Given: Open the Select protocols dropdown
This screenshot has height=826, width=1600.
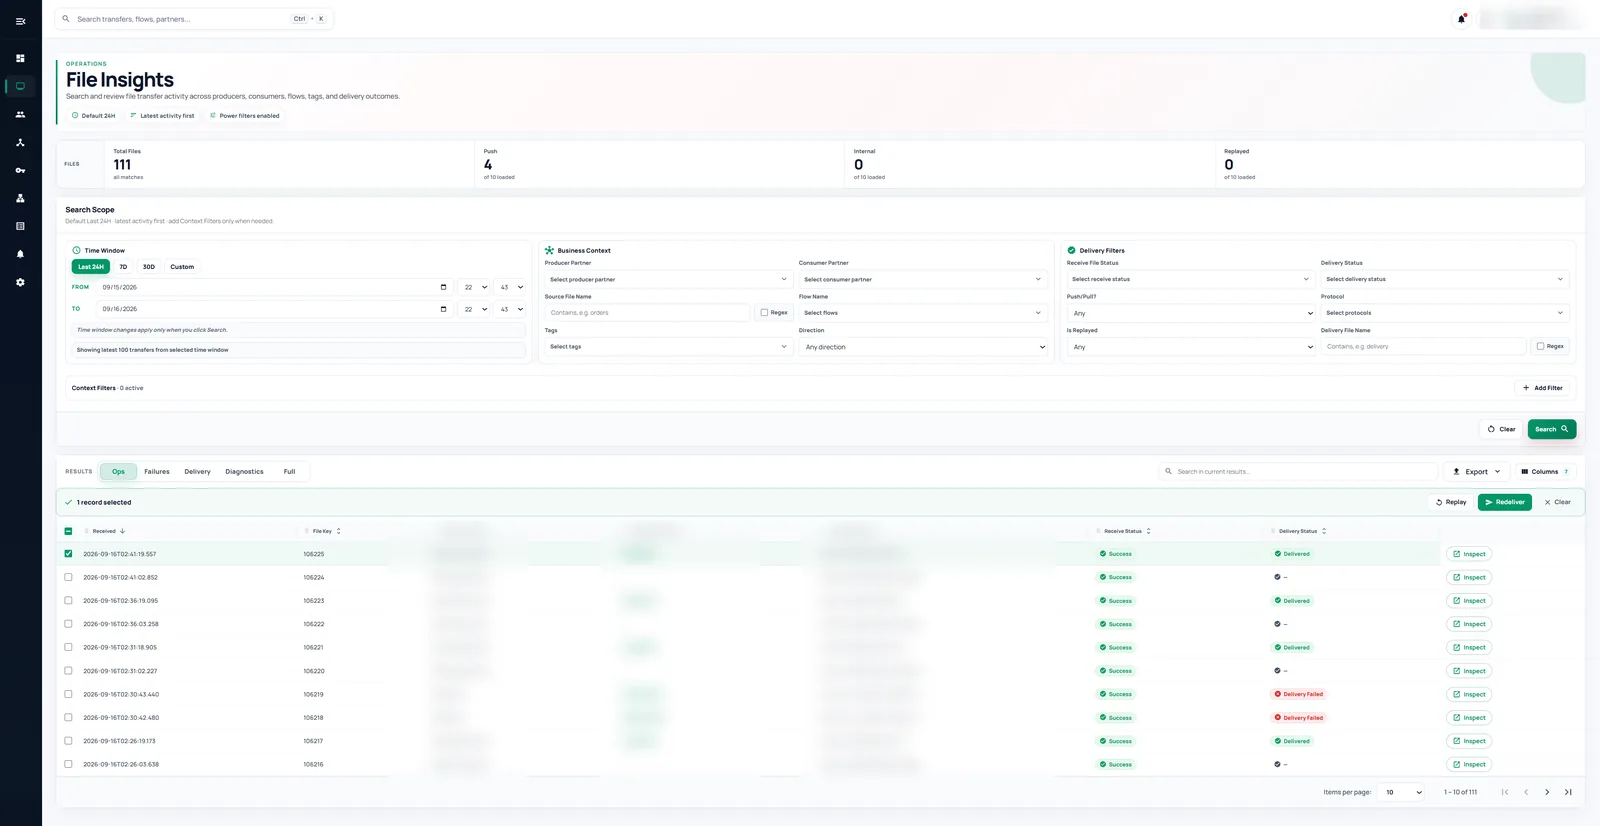Looking at the screenshot, I should coord(1445,313).
